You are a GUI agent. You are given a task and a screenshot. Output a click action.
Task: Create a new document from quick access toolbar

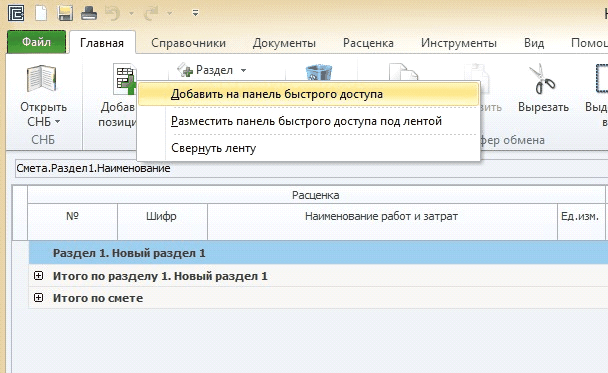[41, 13]
